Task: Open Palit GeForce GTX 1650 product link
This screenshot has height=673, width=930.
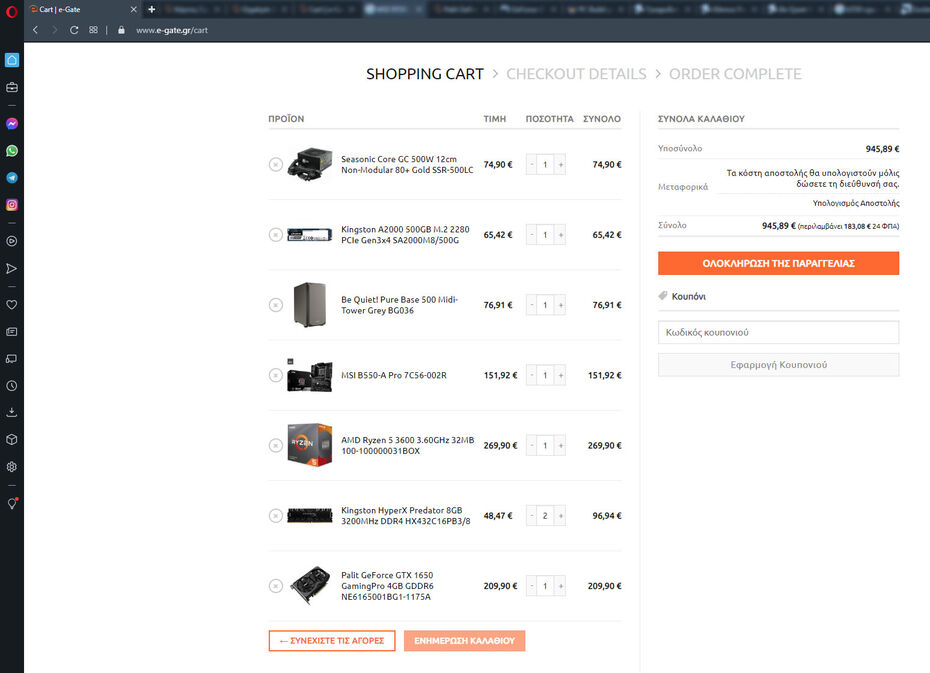Action: (387, 586)
